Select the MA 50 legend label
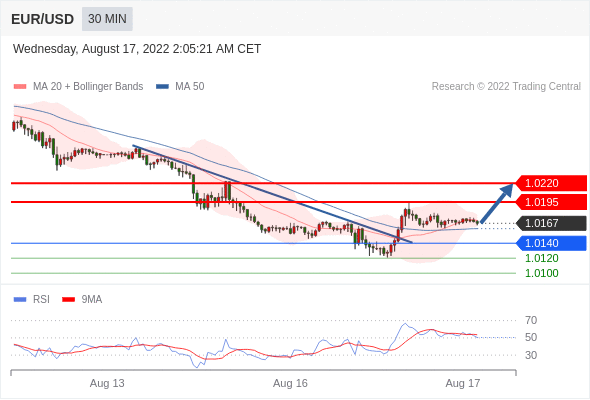The width and height of the screenshot is (590, 400). [190, 87]
